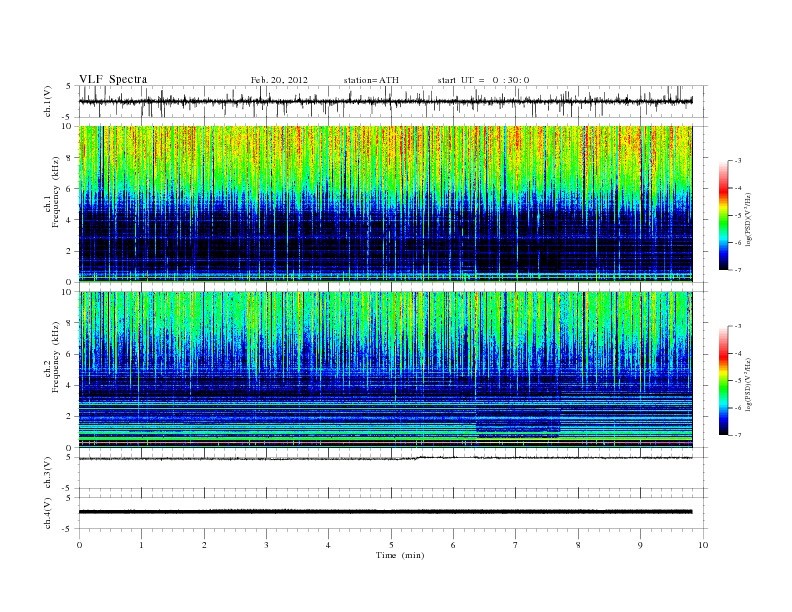Click the ch.3(V) waveform trace
Screen dimensions: 792x612
385,458
